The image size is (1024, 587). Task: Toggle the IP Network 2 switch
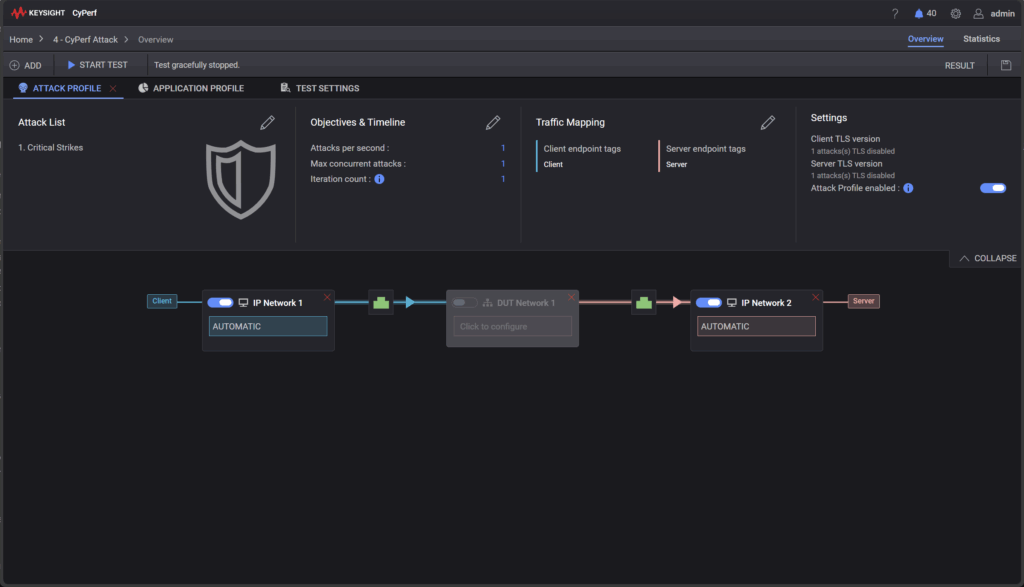click(x=709, y=302)
